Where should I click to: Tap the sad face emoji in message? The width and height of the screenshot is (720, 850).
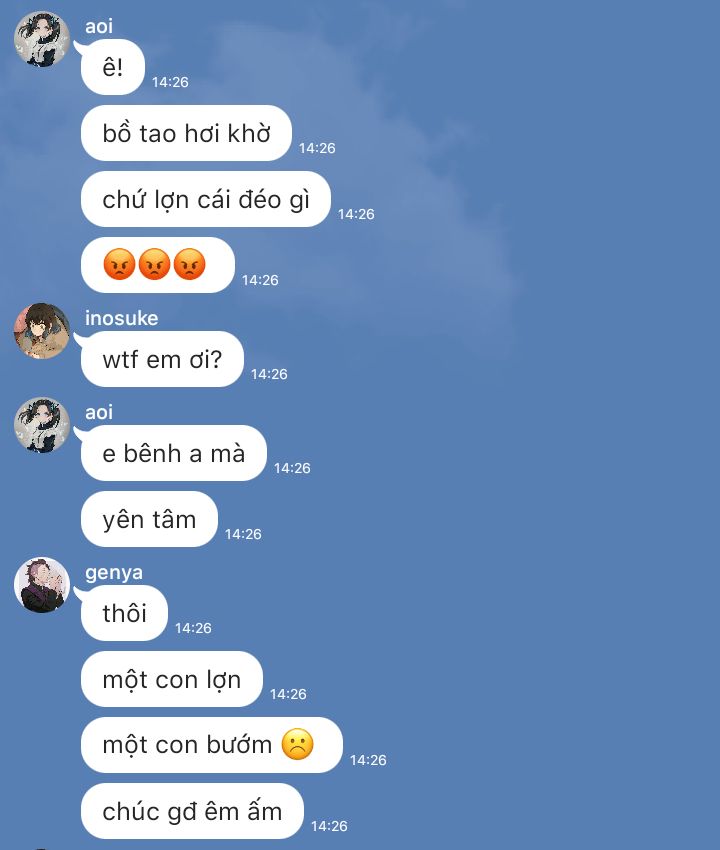(298, 744)
